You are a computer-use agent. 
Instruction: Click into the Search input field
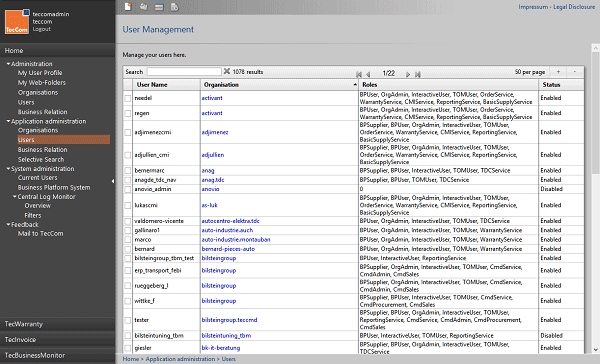[x=184, y=72]
